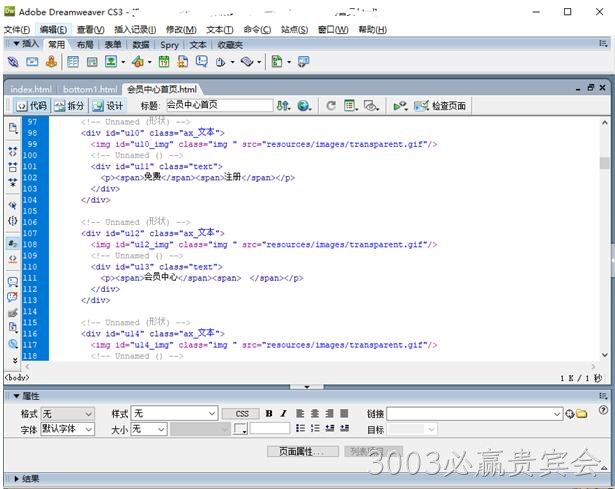Click the 页面属性... button
Viewport: 615px width, 489px height.
[x=303, y=451]
